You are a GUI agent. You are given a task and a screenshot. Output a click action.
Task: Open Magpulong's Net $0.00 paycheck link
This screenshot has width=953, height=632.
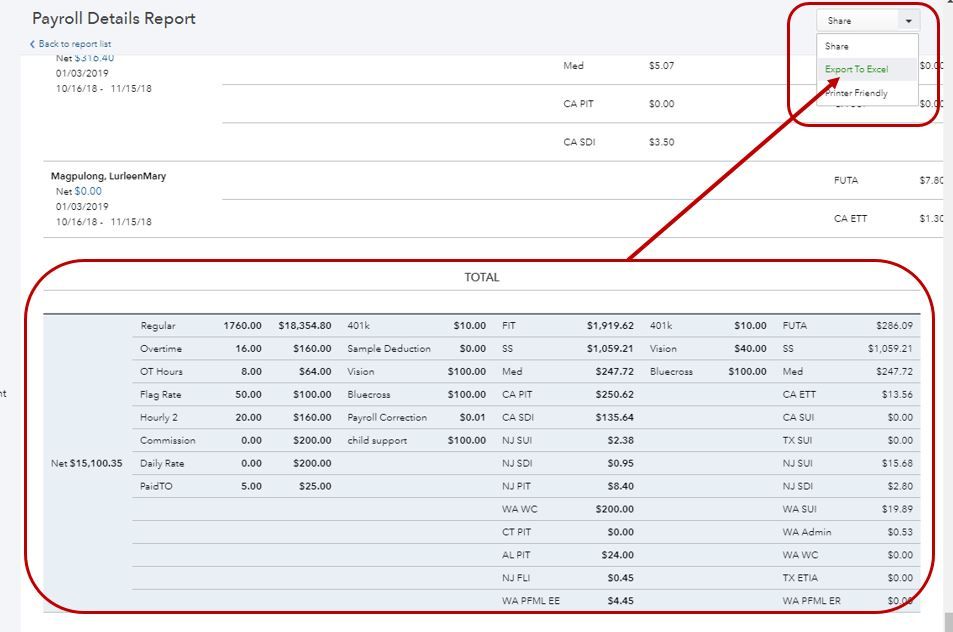click(87, 191)
